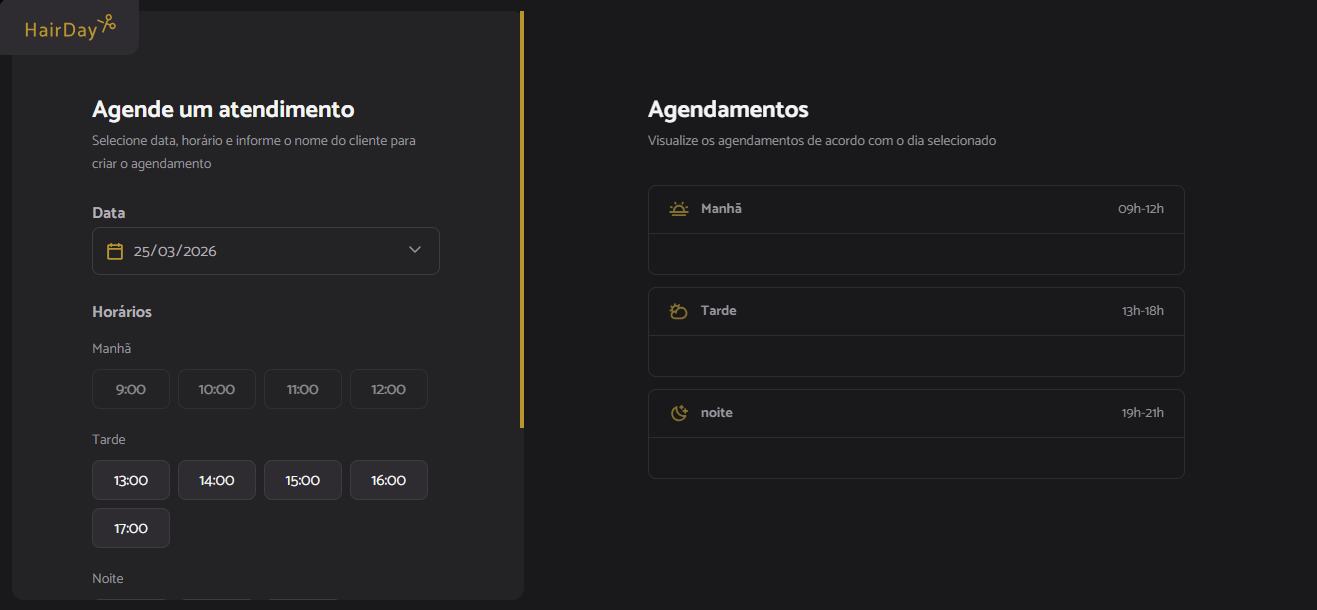Expand the date picker chevron
1317x610 pixels.
click(x=415, y=250)
